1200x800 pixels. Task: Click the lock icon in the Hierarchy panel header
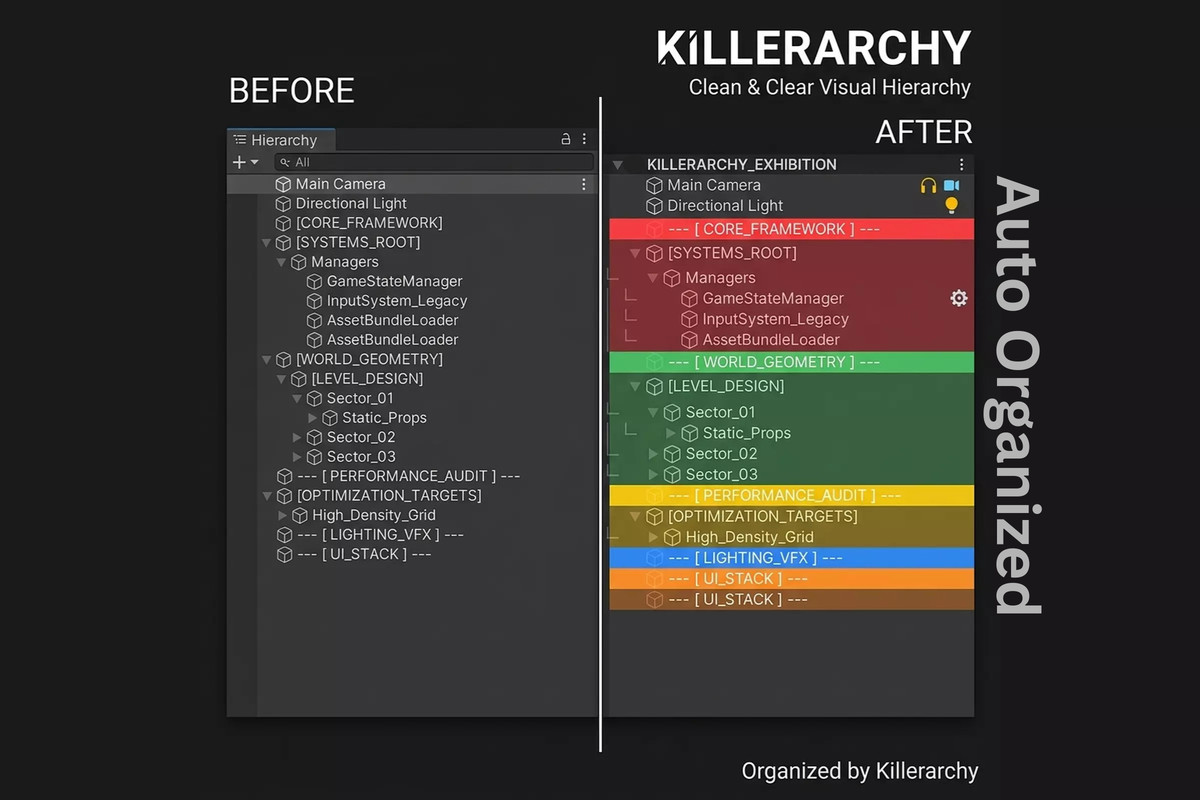[565, 140]
